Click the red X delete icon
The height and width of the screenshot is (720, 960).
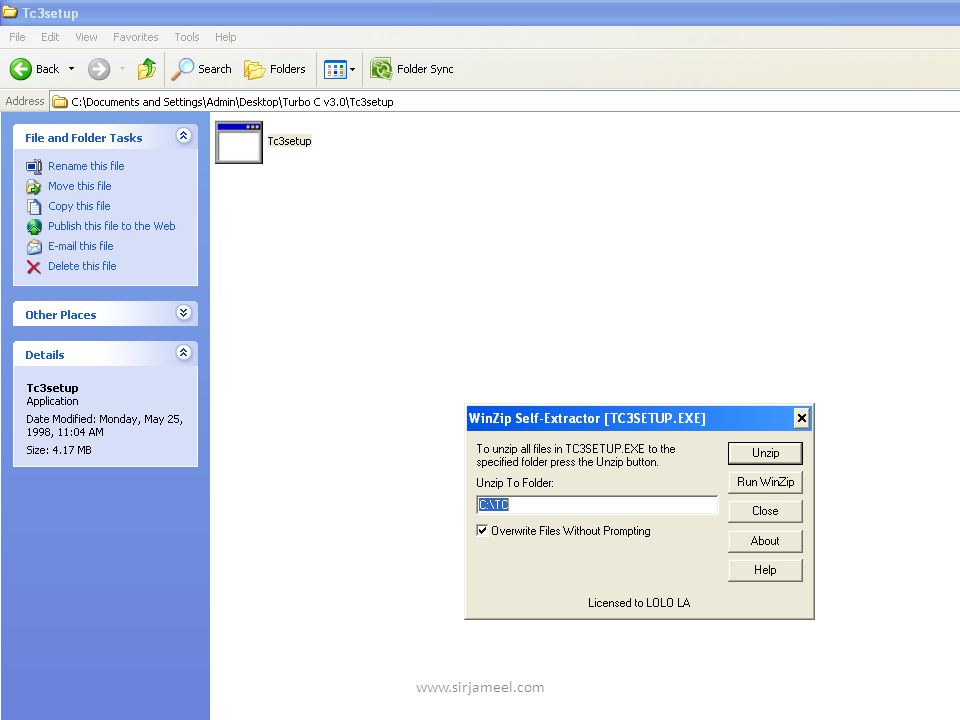pyautogui.click(x=34, y=267)
